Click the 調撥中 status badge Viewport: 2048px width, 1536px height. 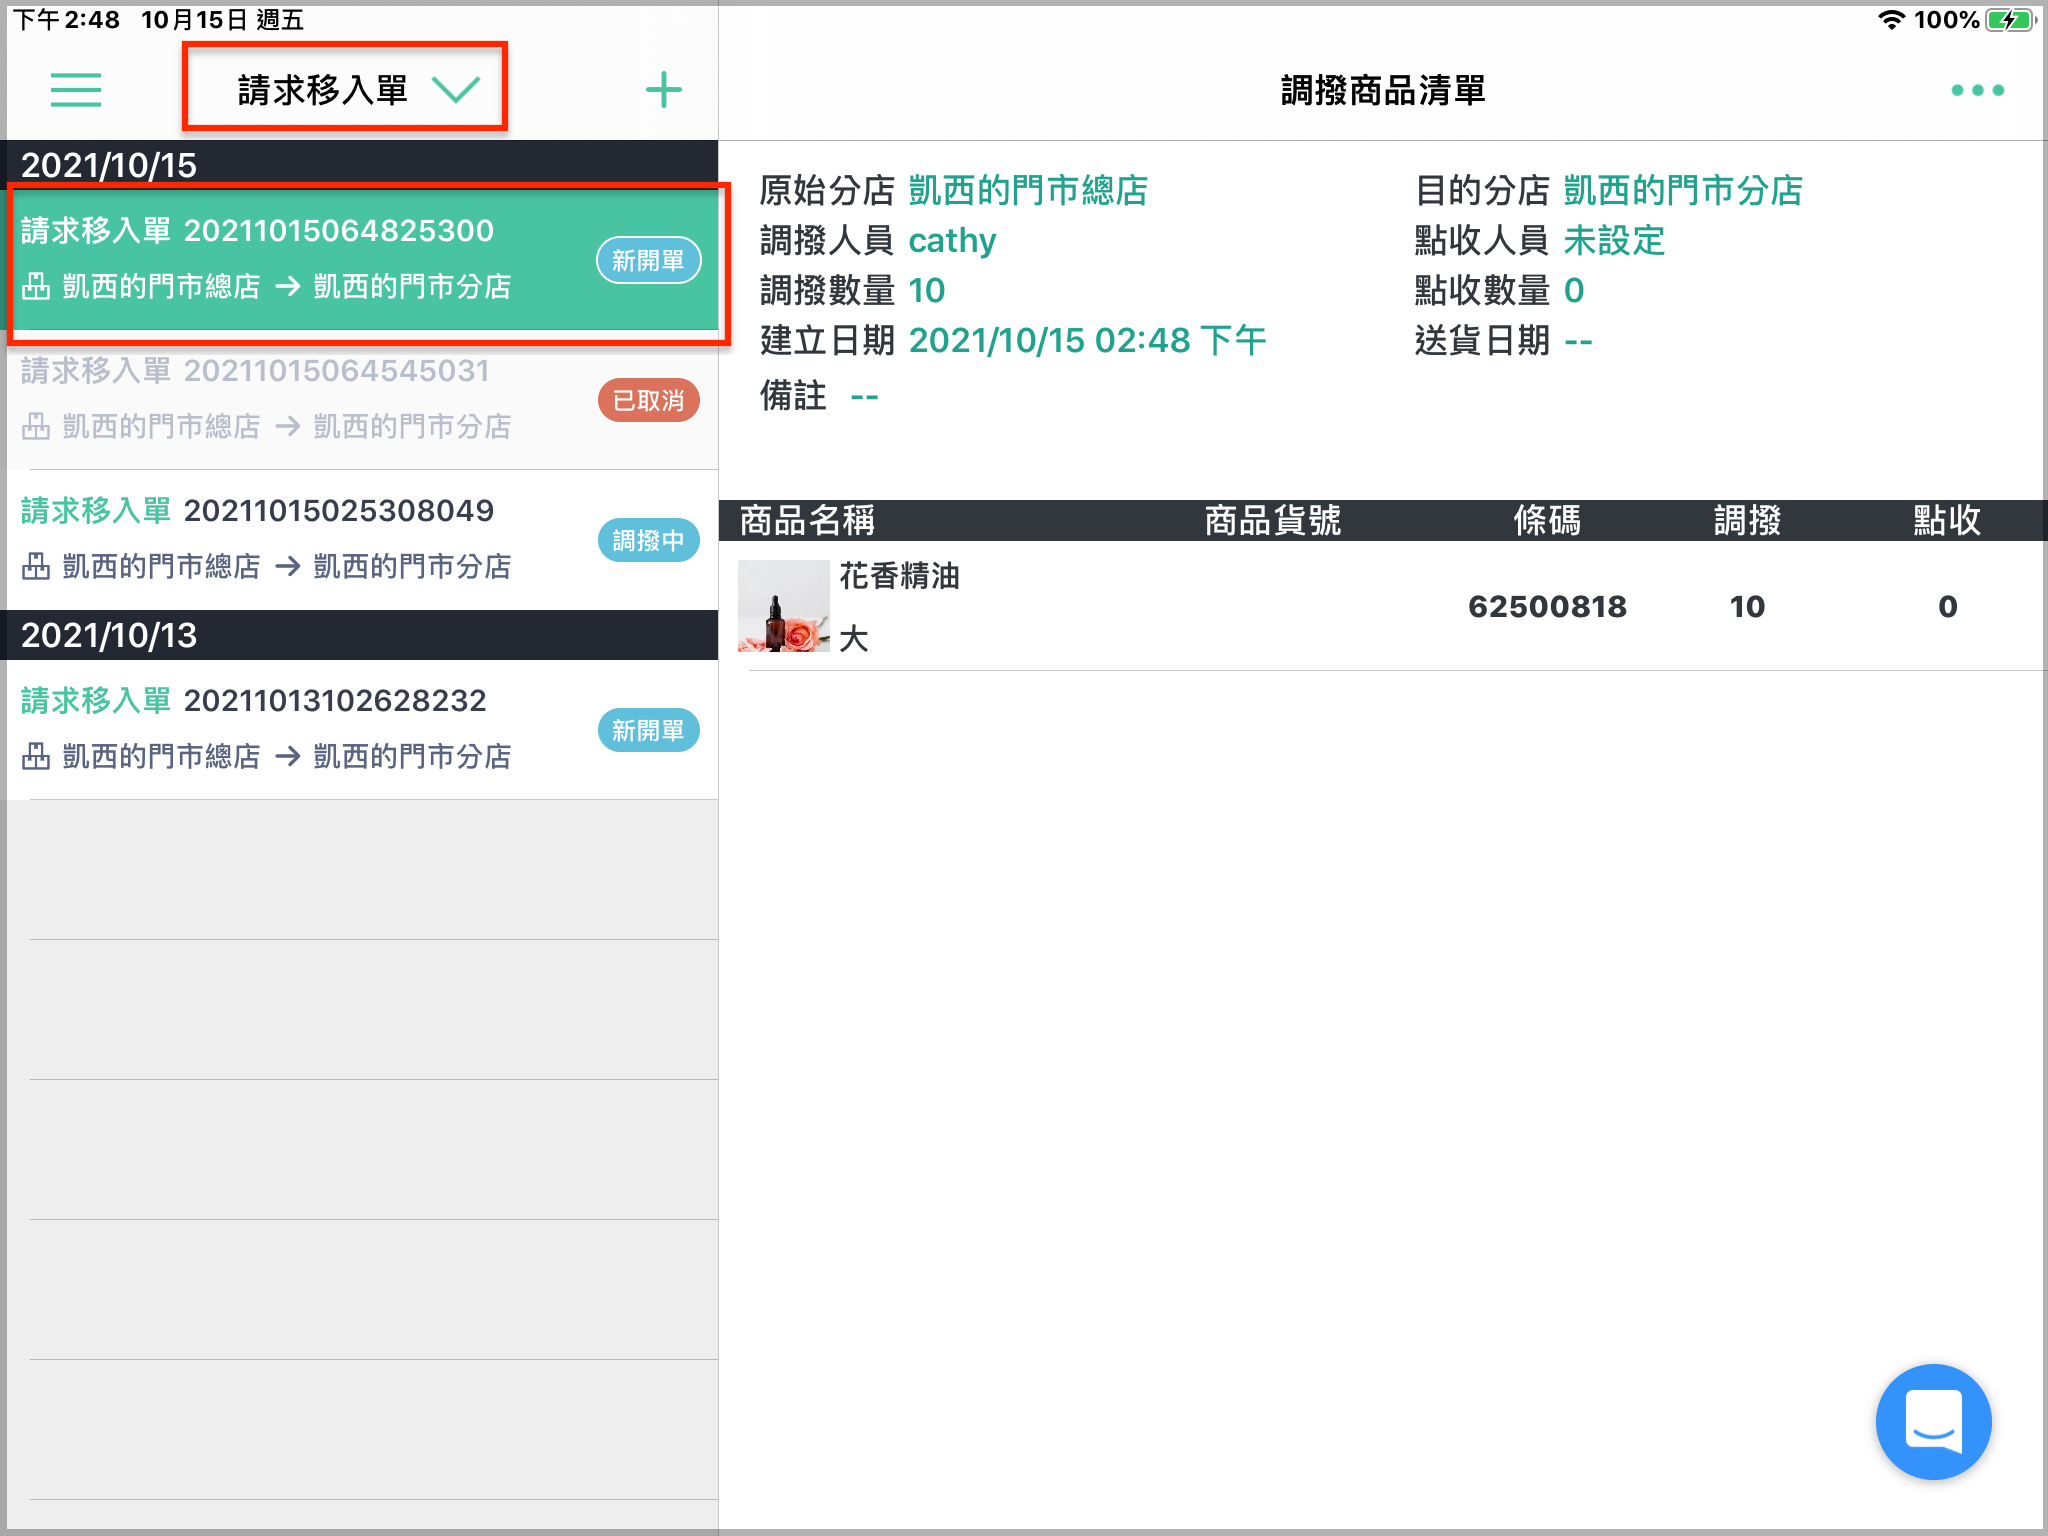[649, 540]
